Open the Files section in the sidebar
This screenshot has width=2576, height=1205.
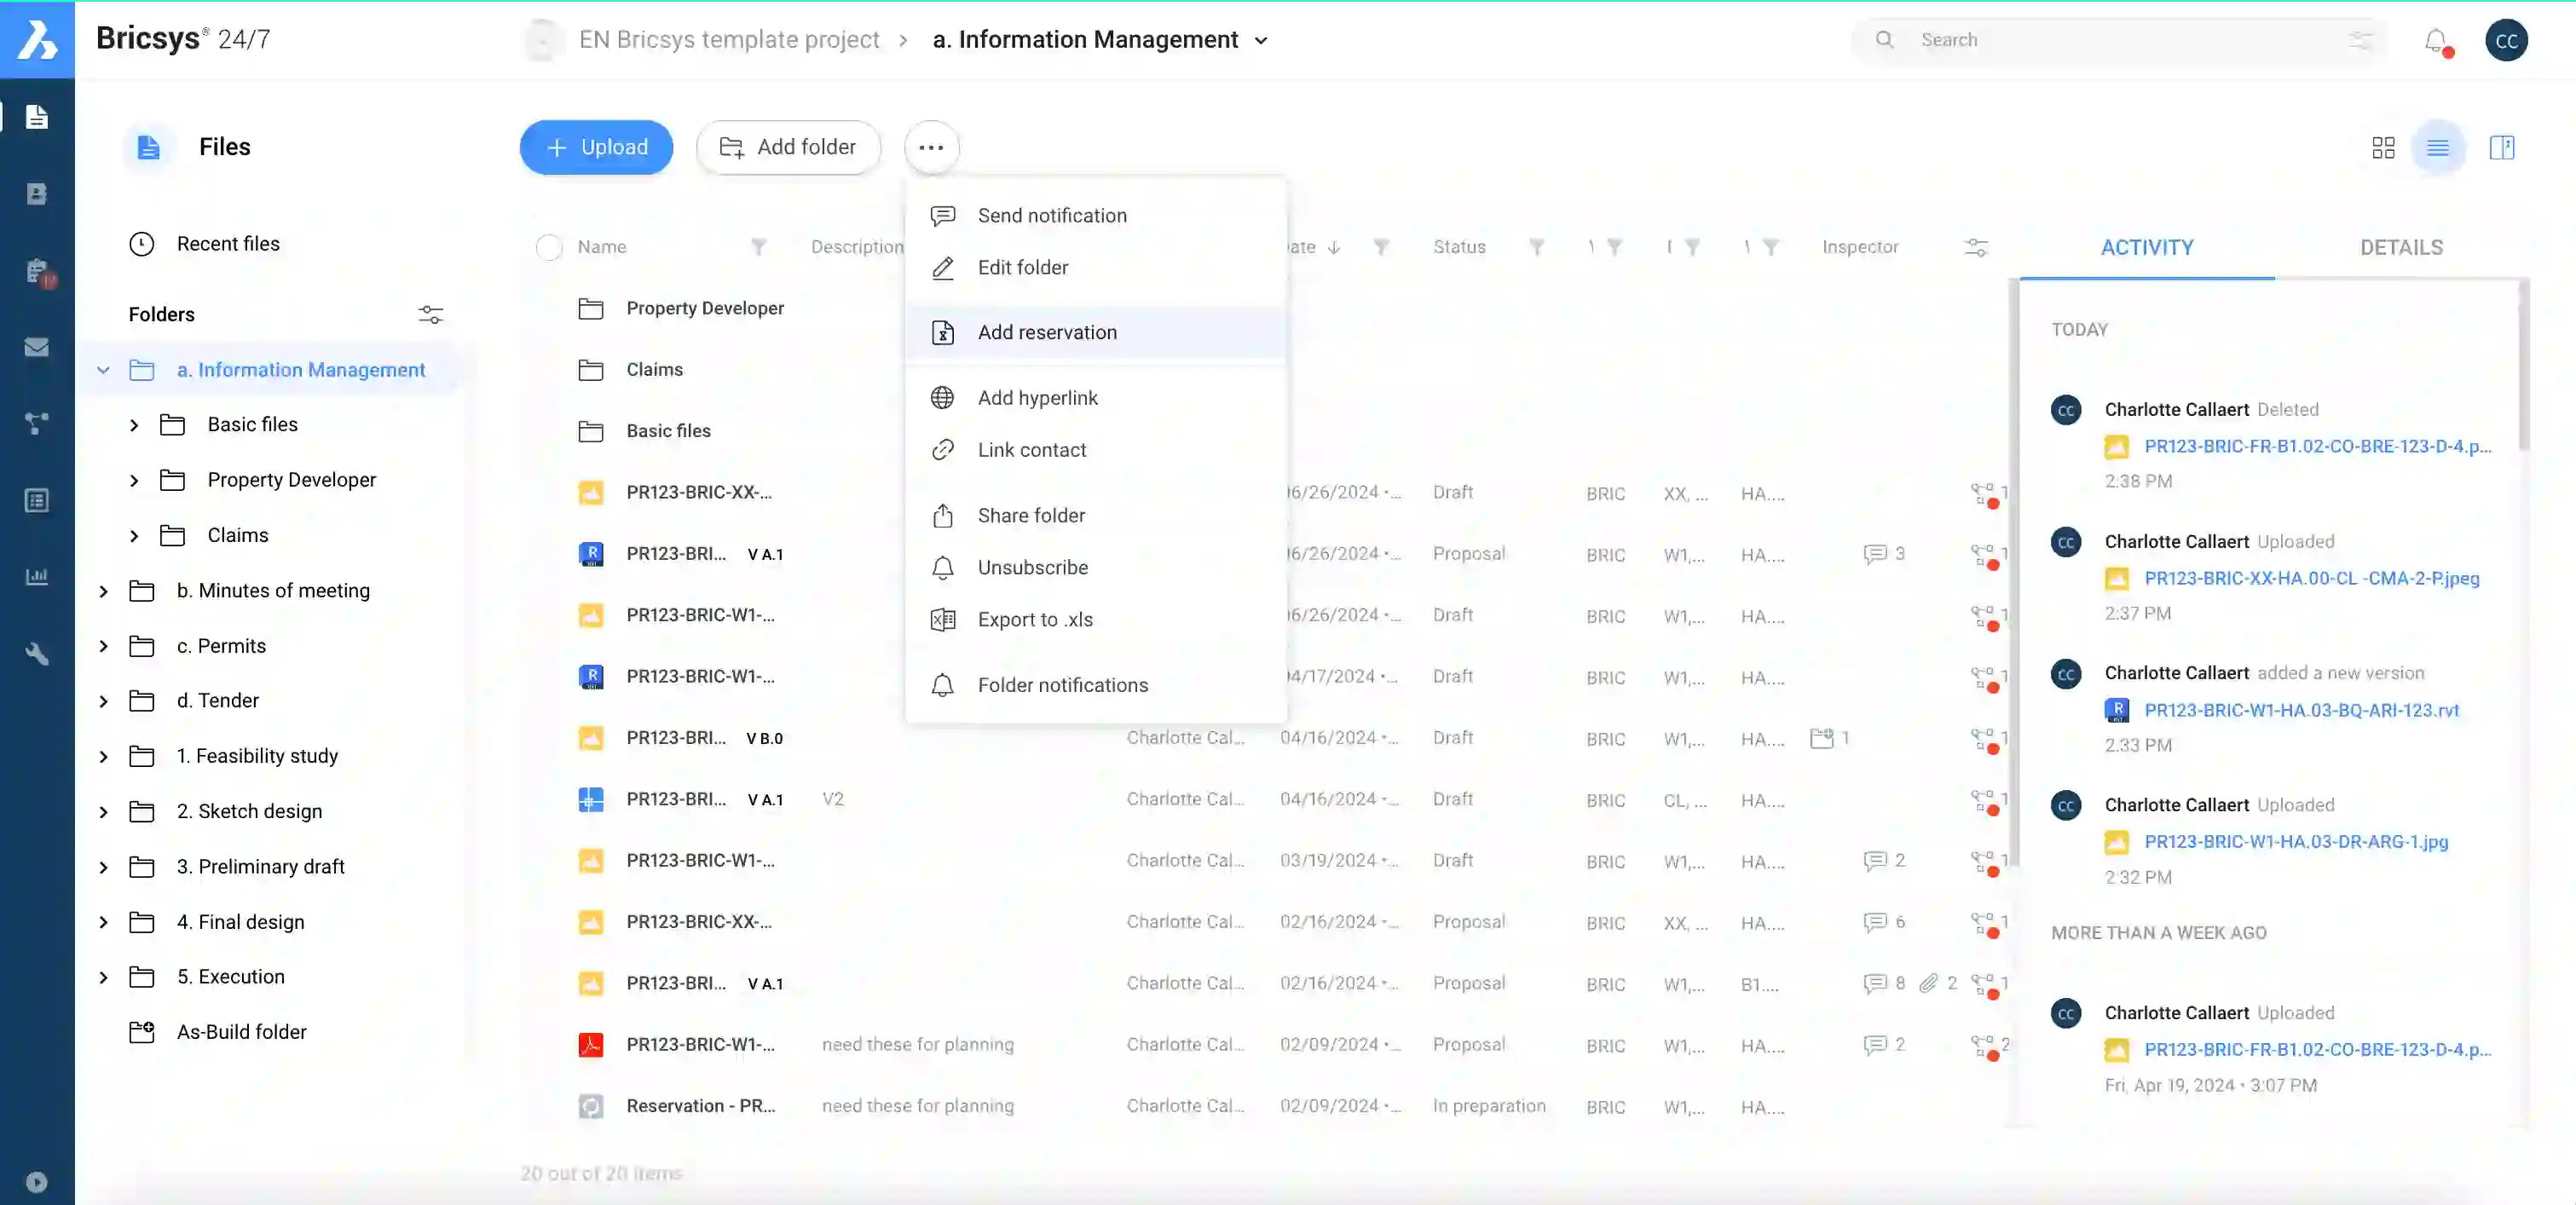point(37,117)
